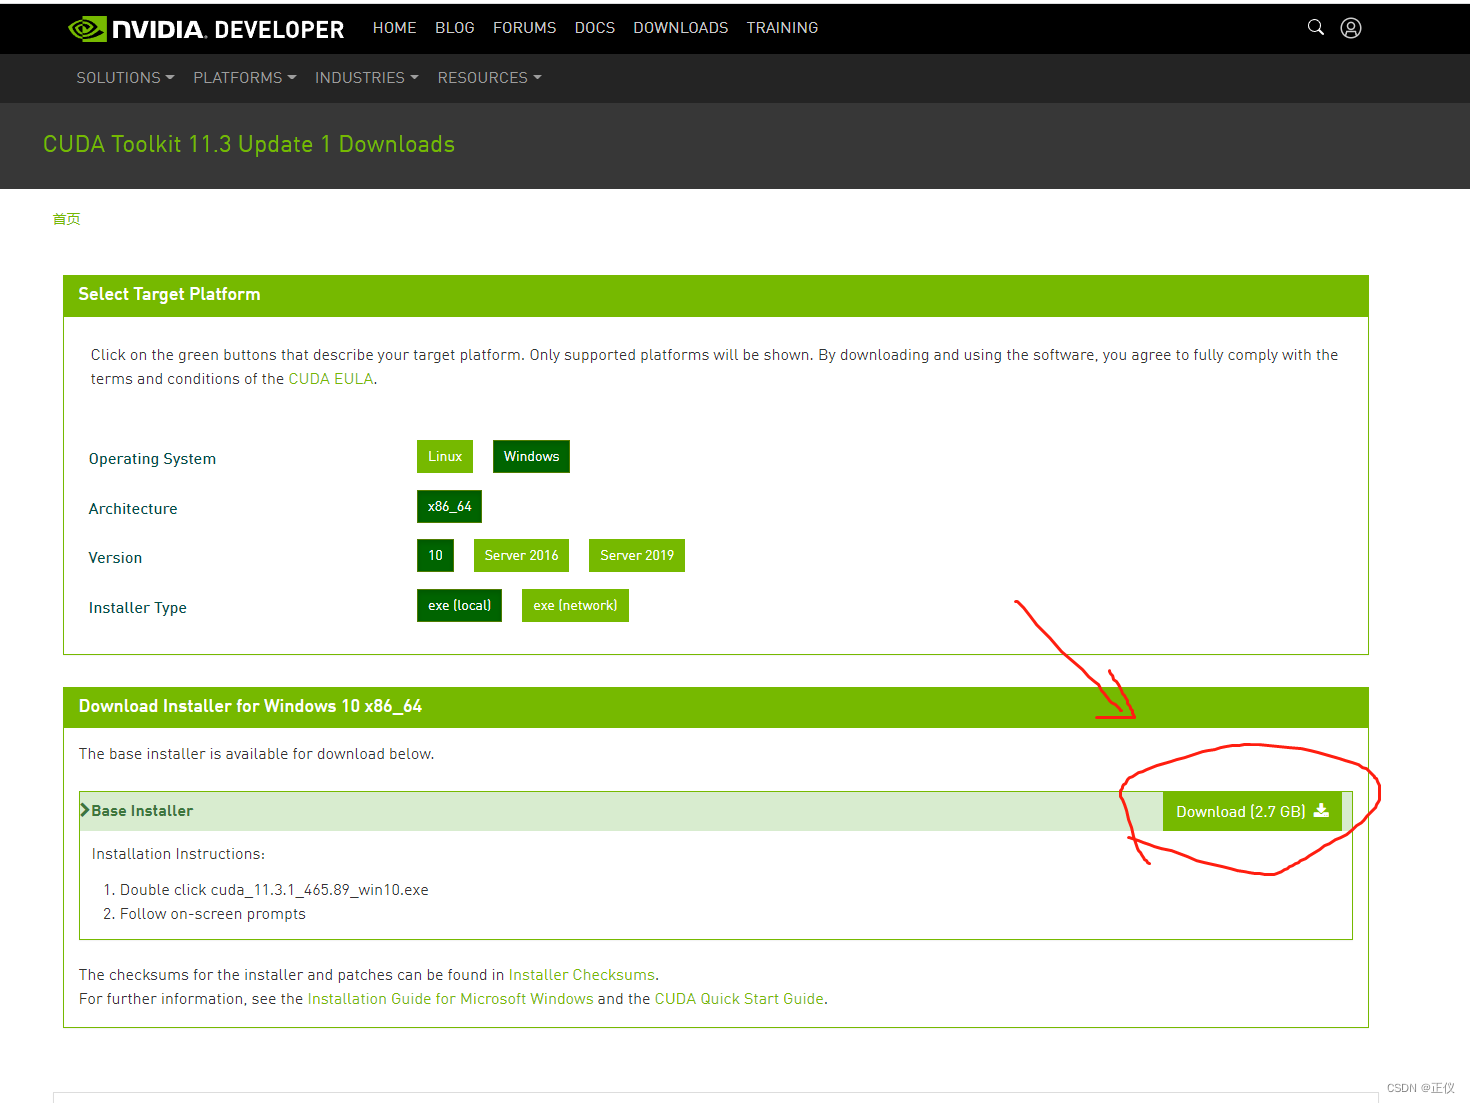Click the 首页 breadcrumb link
The height and width of the screenshot is (1103, 1470).
click(66, 219)
